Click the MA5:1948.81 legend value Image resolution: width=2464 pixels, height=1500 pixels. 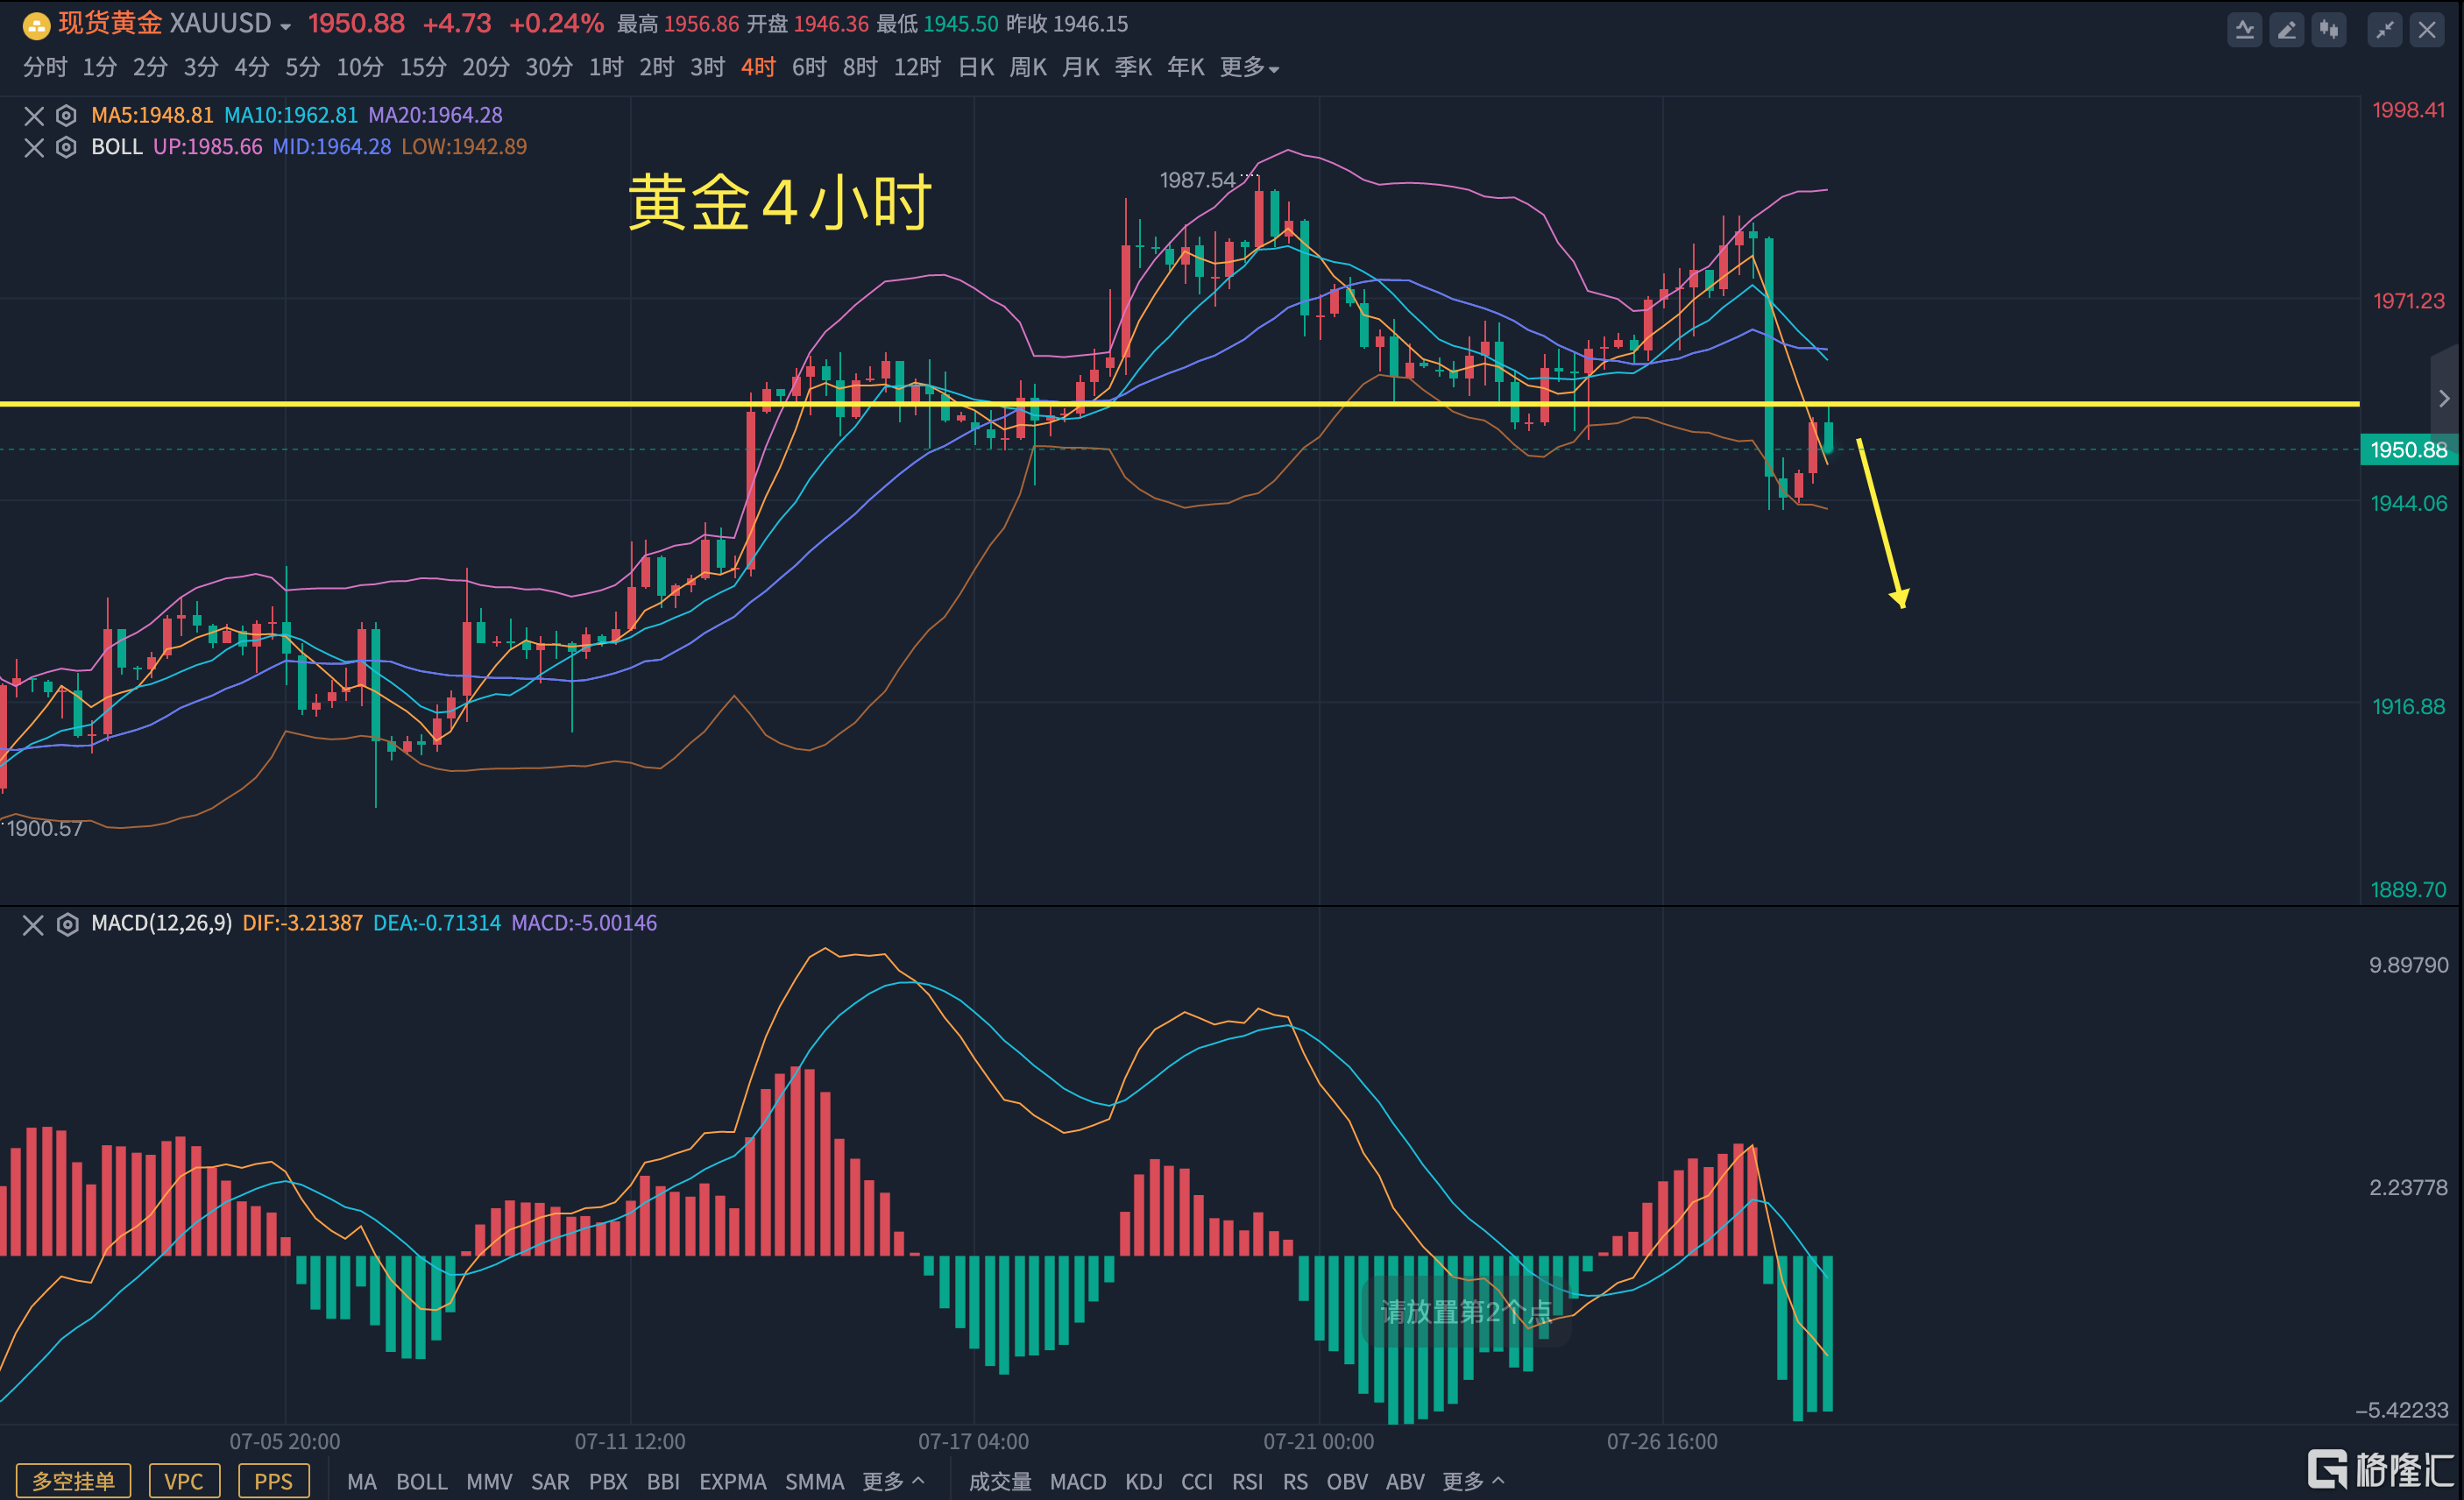coord(152,116)
